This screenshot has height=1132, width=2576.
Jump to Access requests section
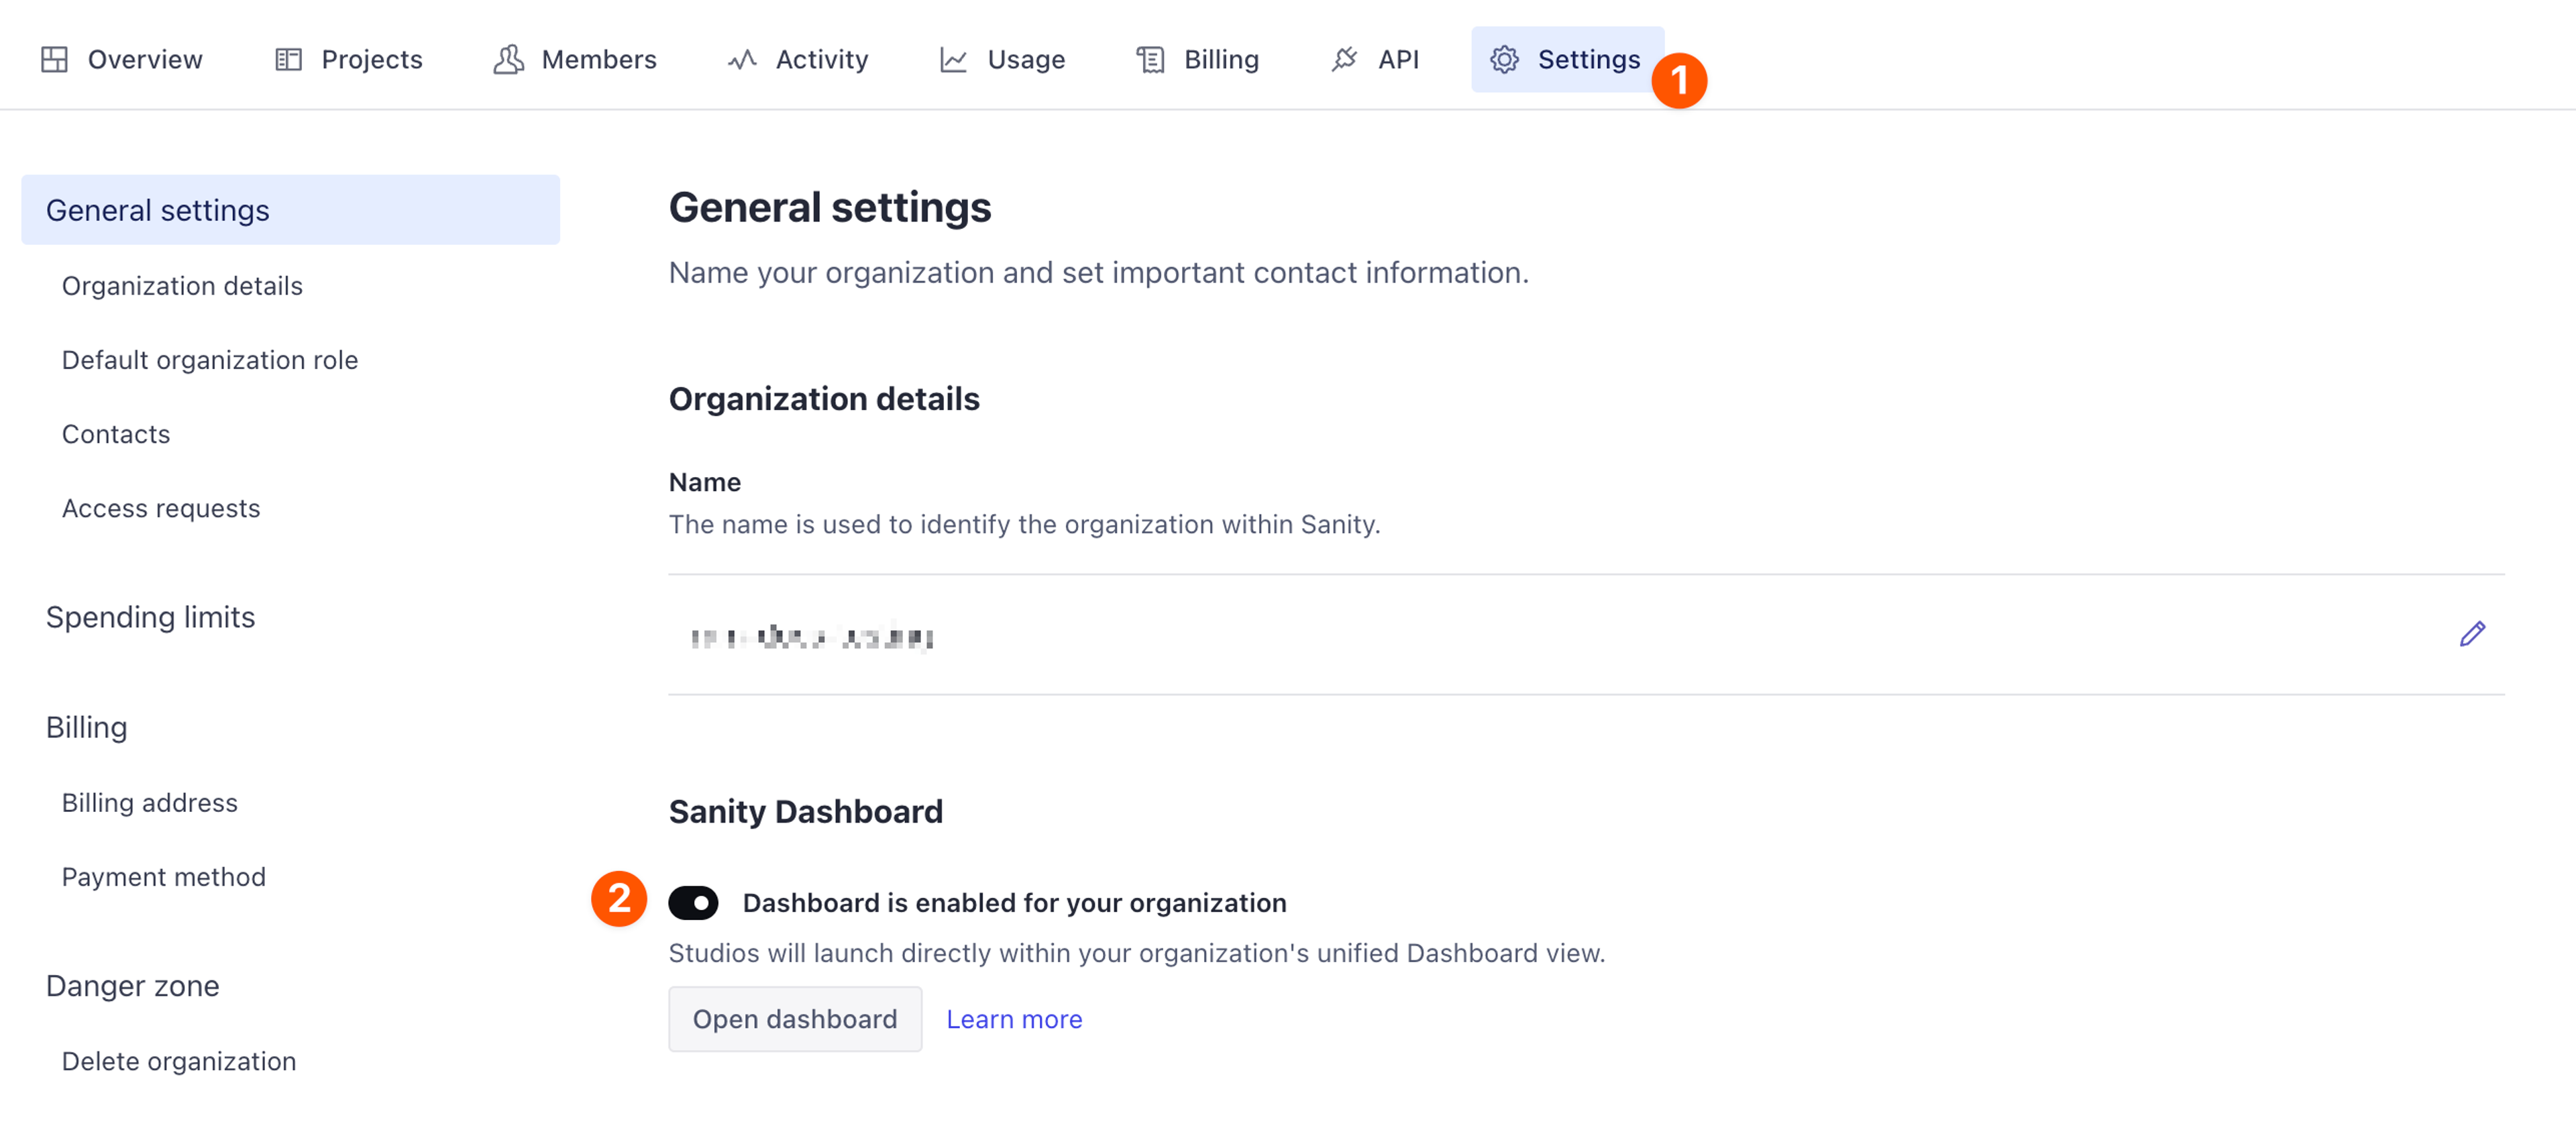(161, 508)
